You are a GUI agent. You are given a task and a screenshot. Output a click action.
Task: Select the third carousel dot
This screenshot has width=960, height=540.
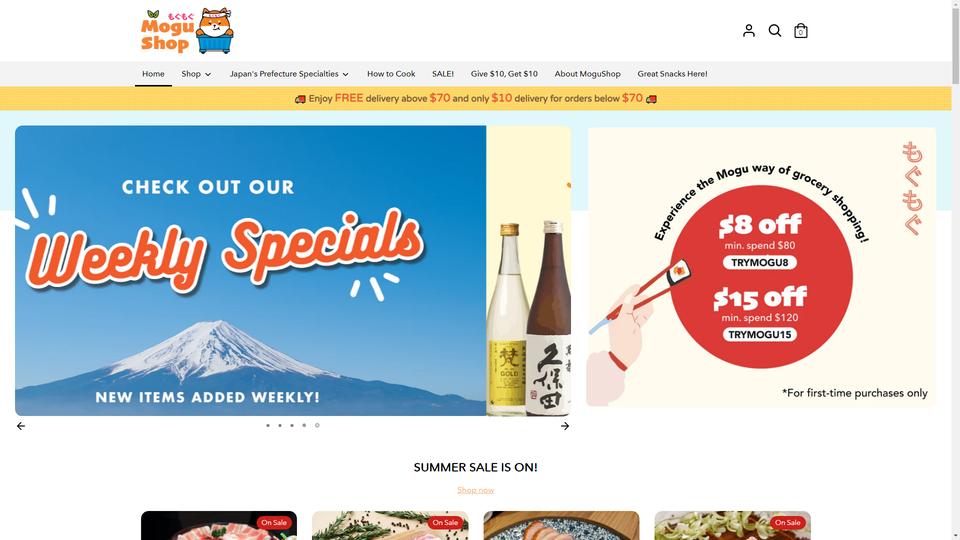tap(292, 425)
